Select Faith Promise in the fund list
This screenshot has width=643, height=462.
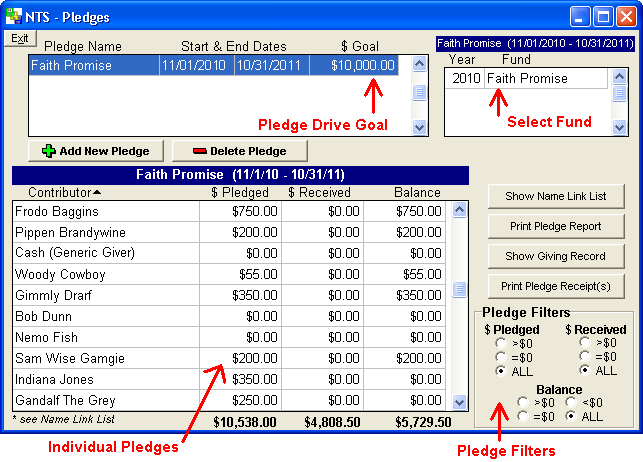pos(546,78)
